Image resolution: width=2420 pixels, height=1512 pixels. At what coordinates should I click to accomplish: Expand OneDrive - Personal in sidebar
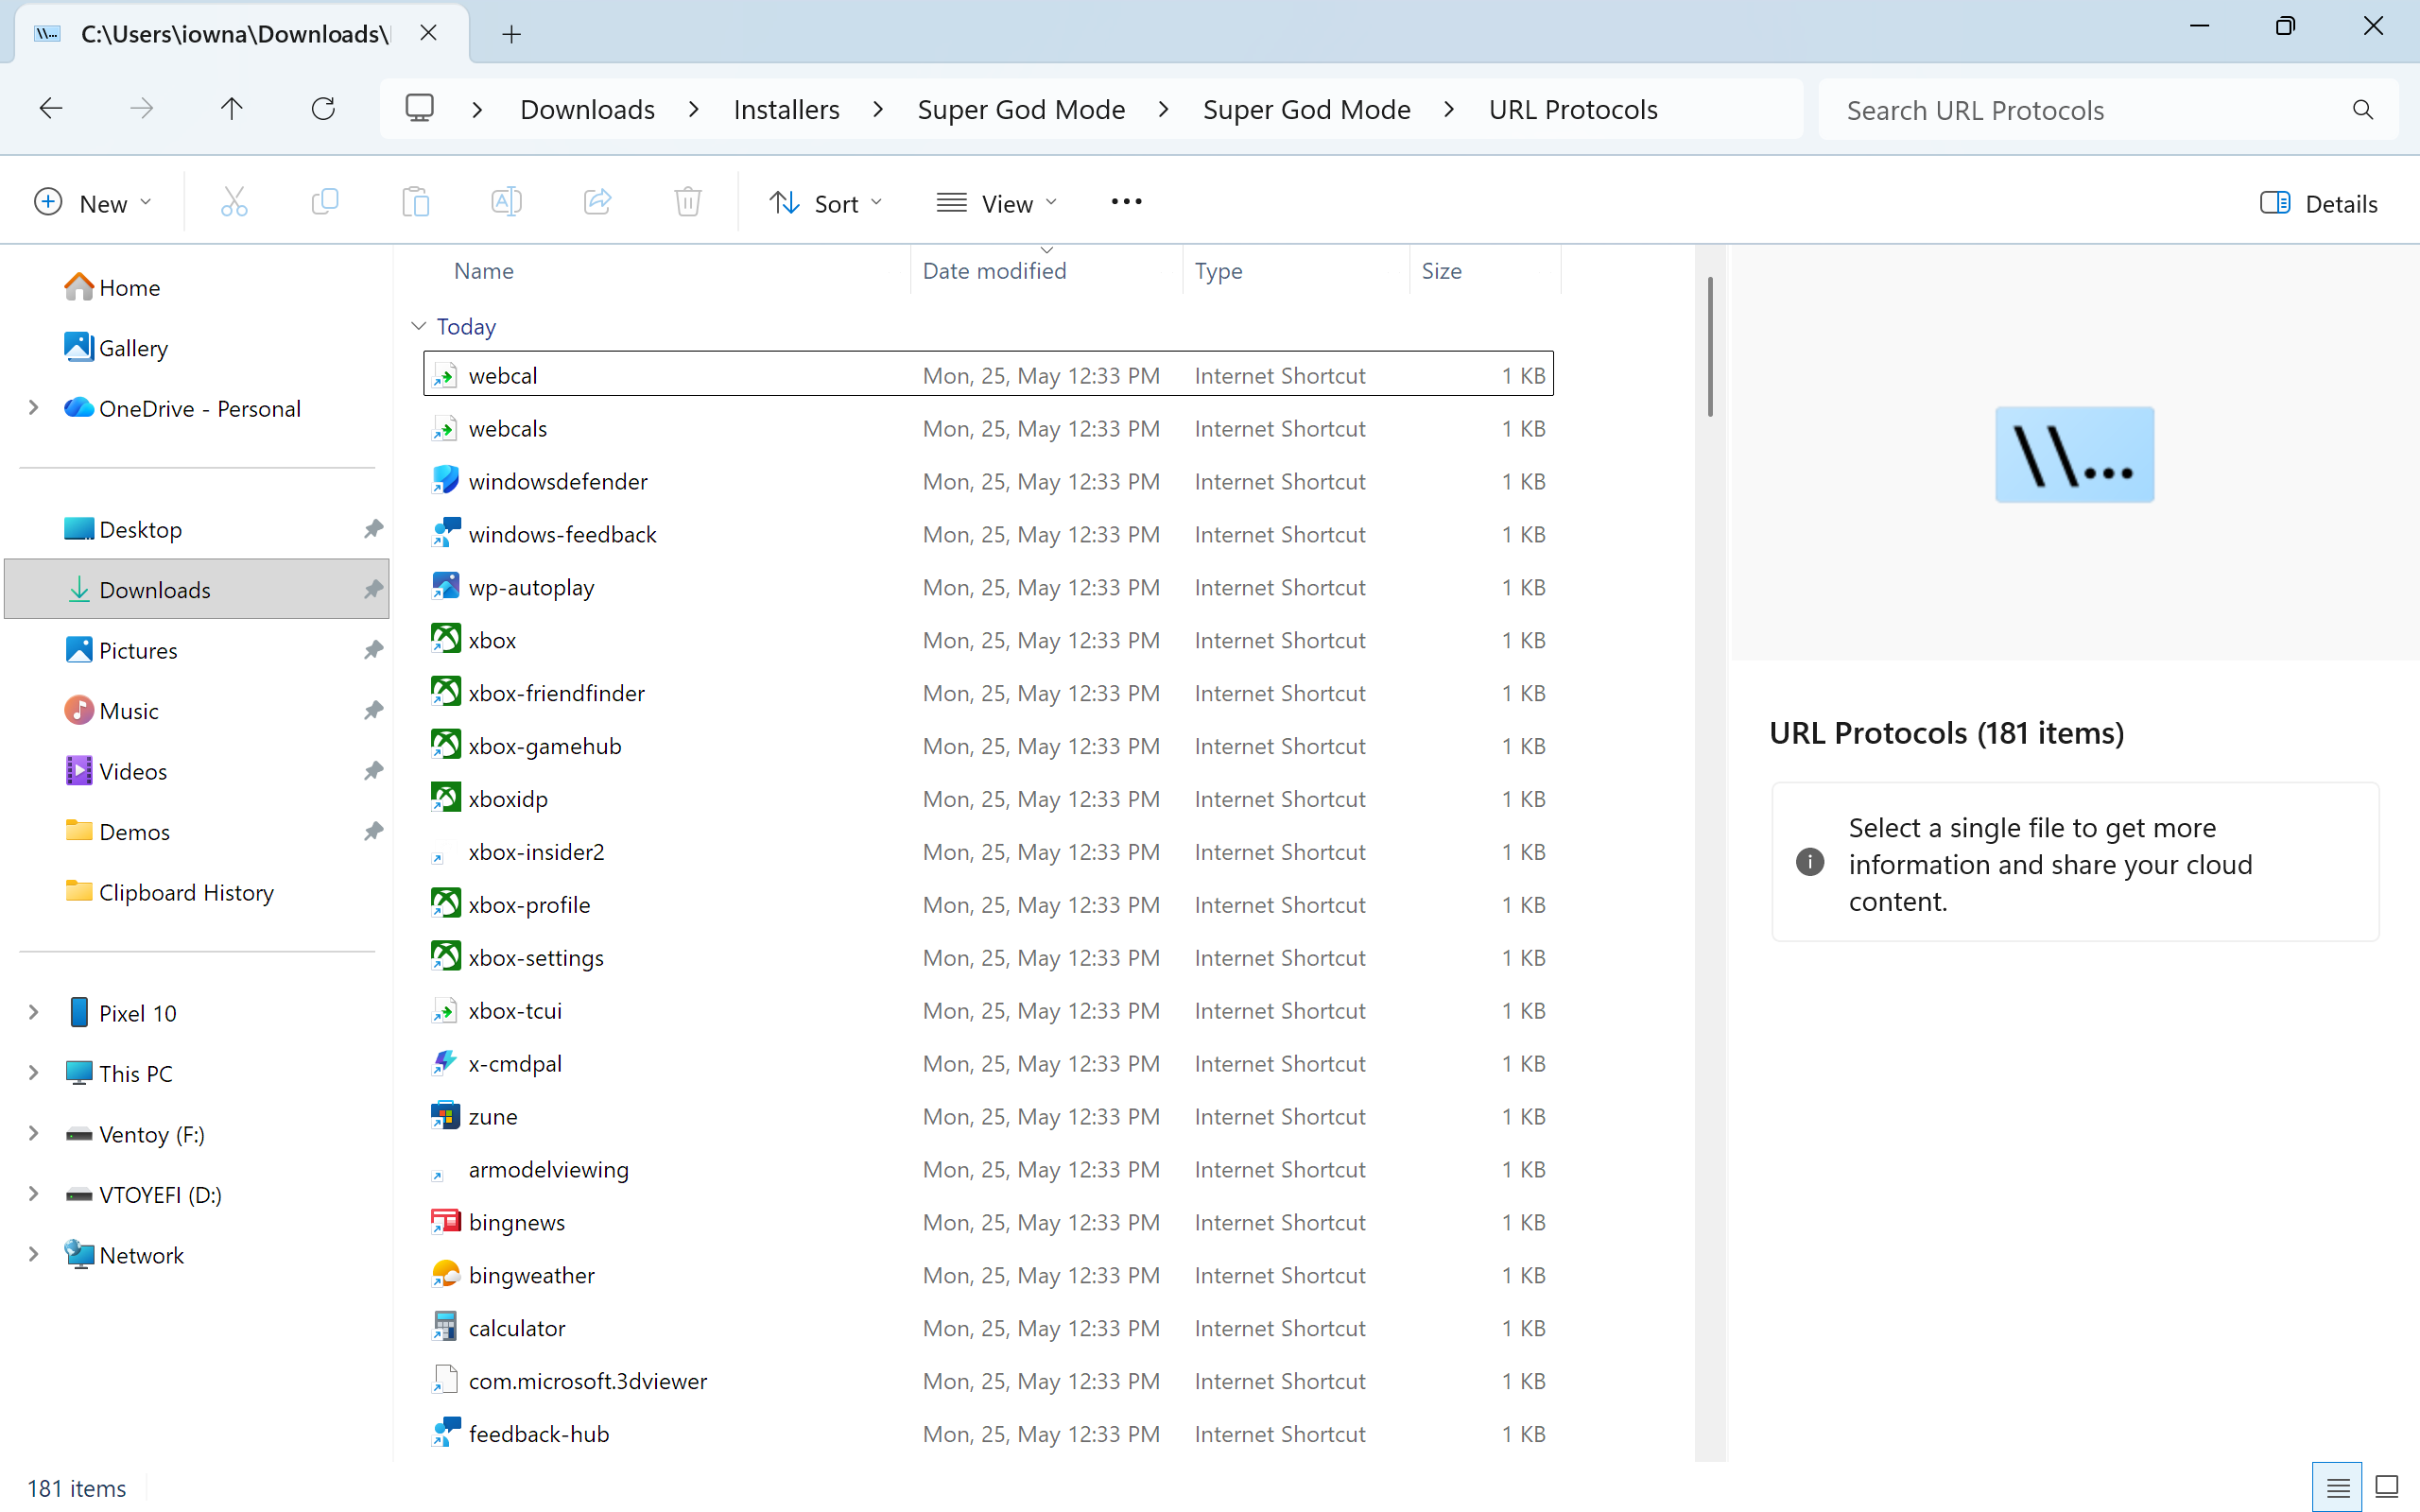click(x=33, y=408)
